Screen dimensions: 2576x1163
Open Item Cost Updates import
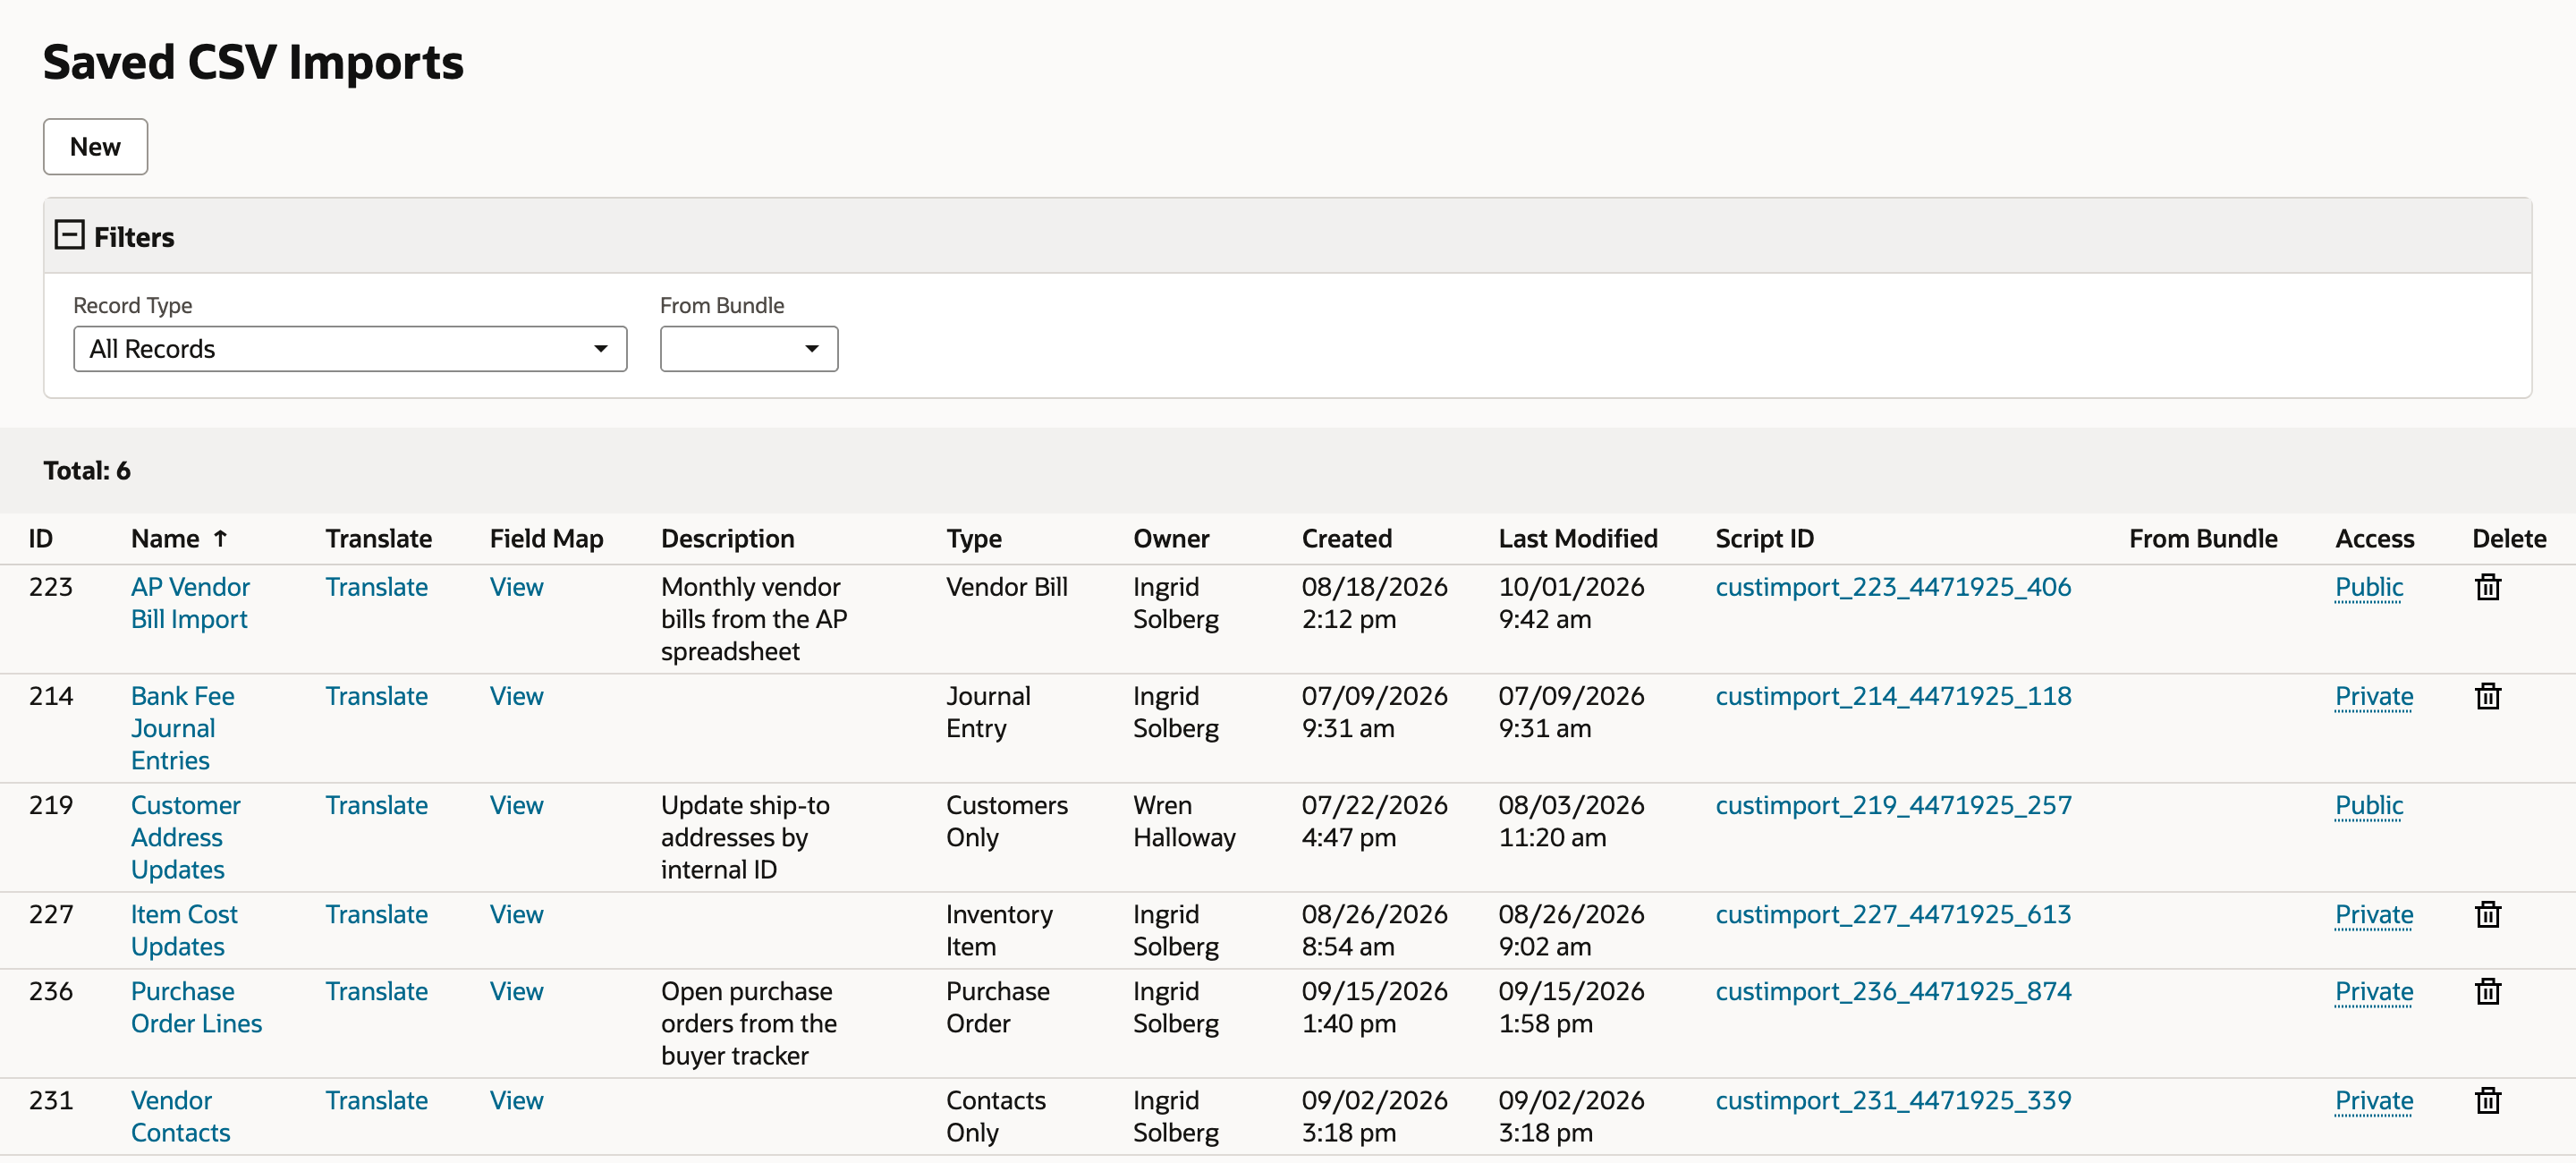[x=184, y=930]
